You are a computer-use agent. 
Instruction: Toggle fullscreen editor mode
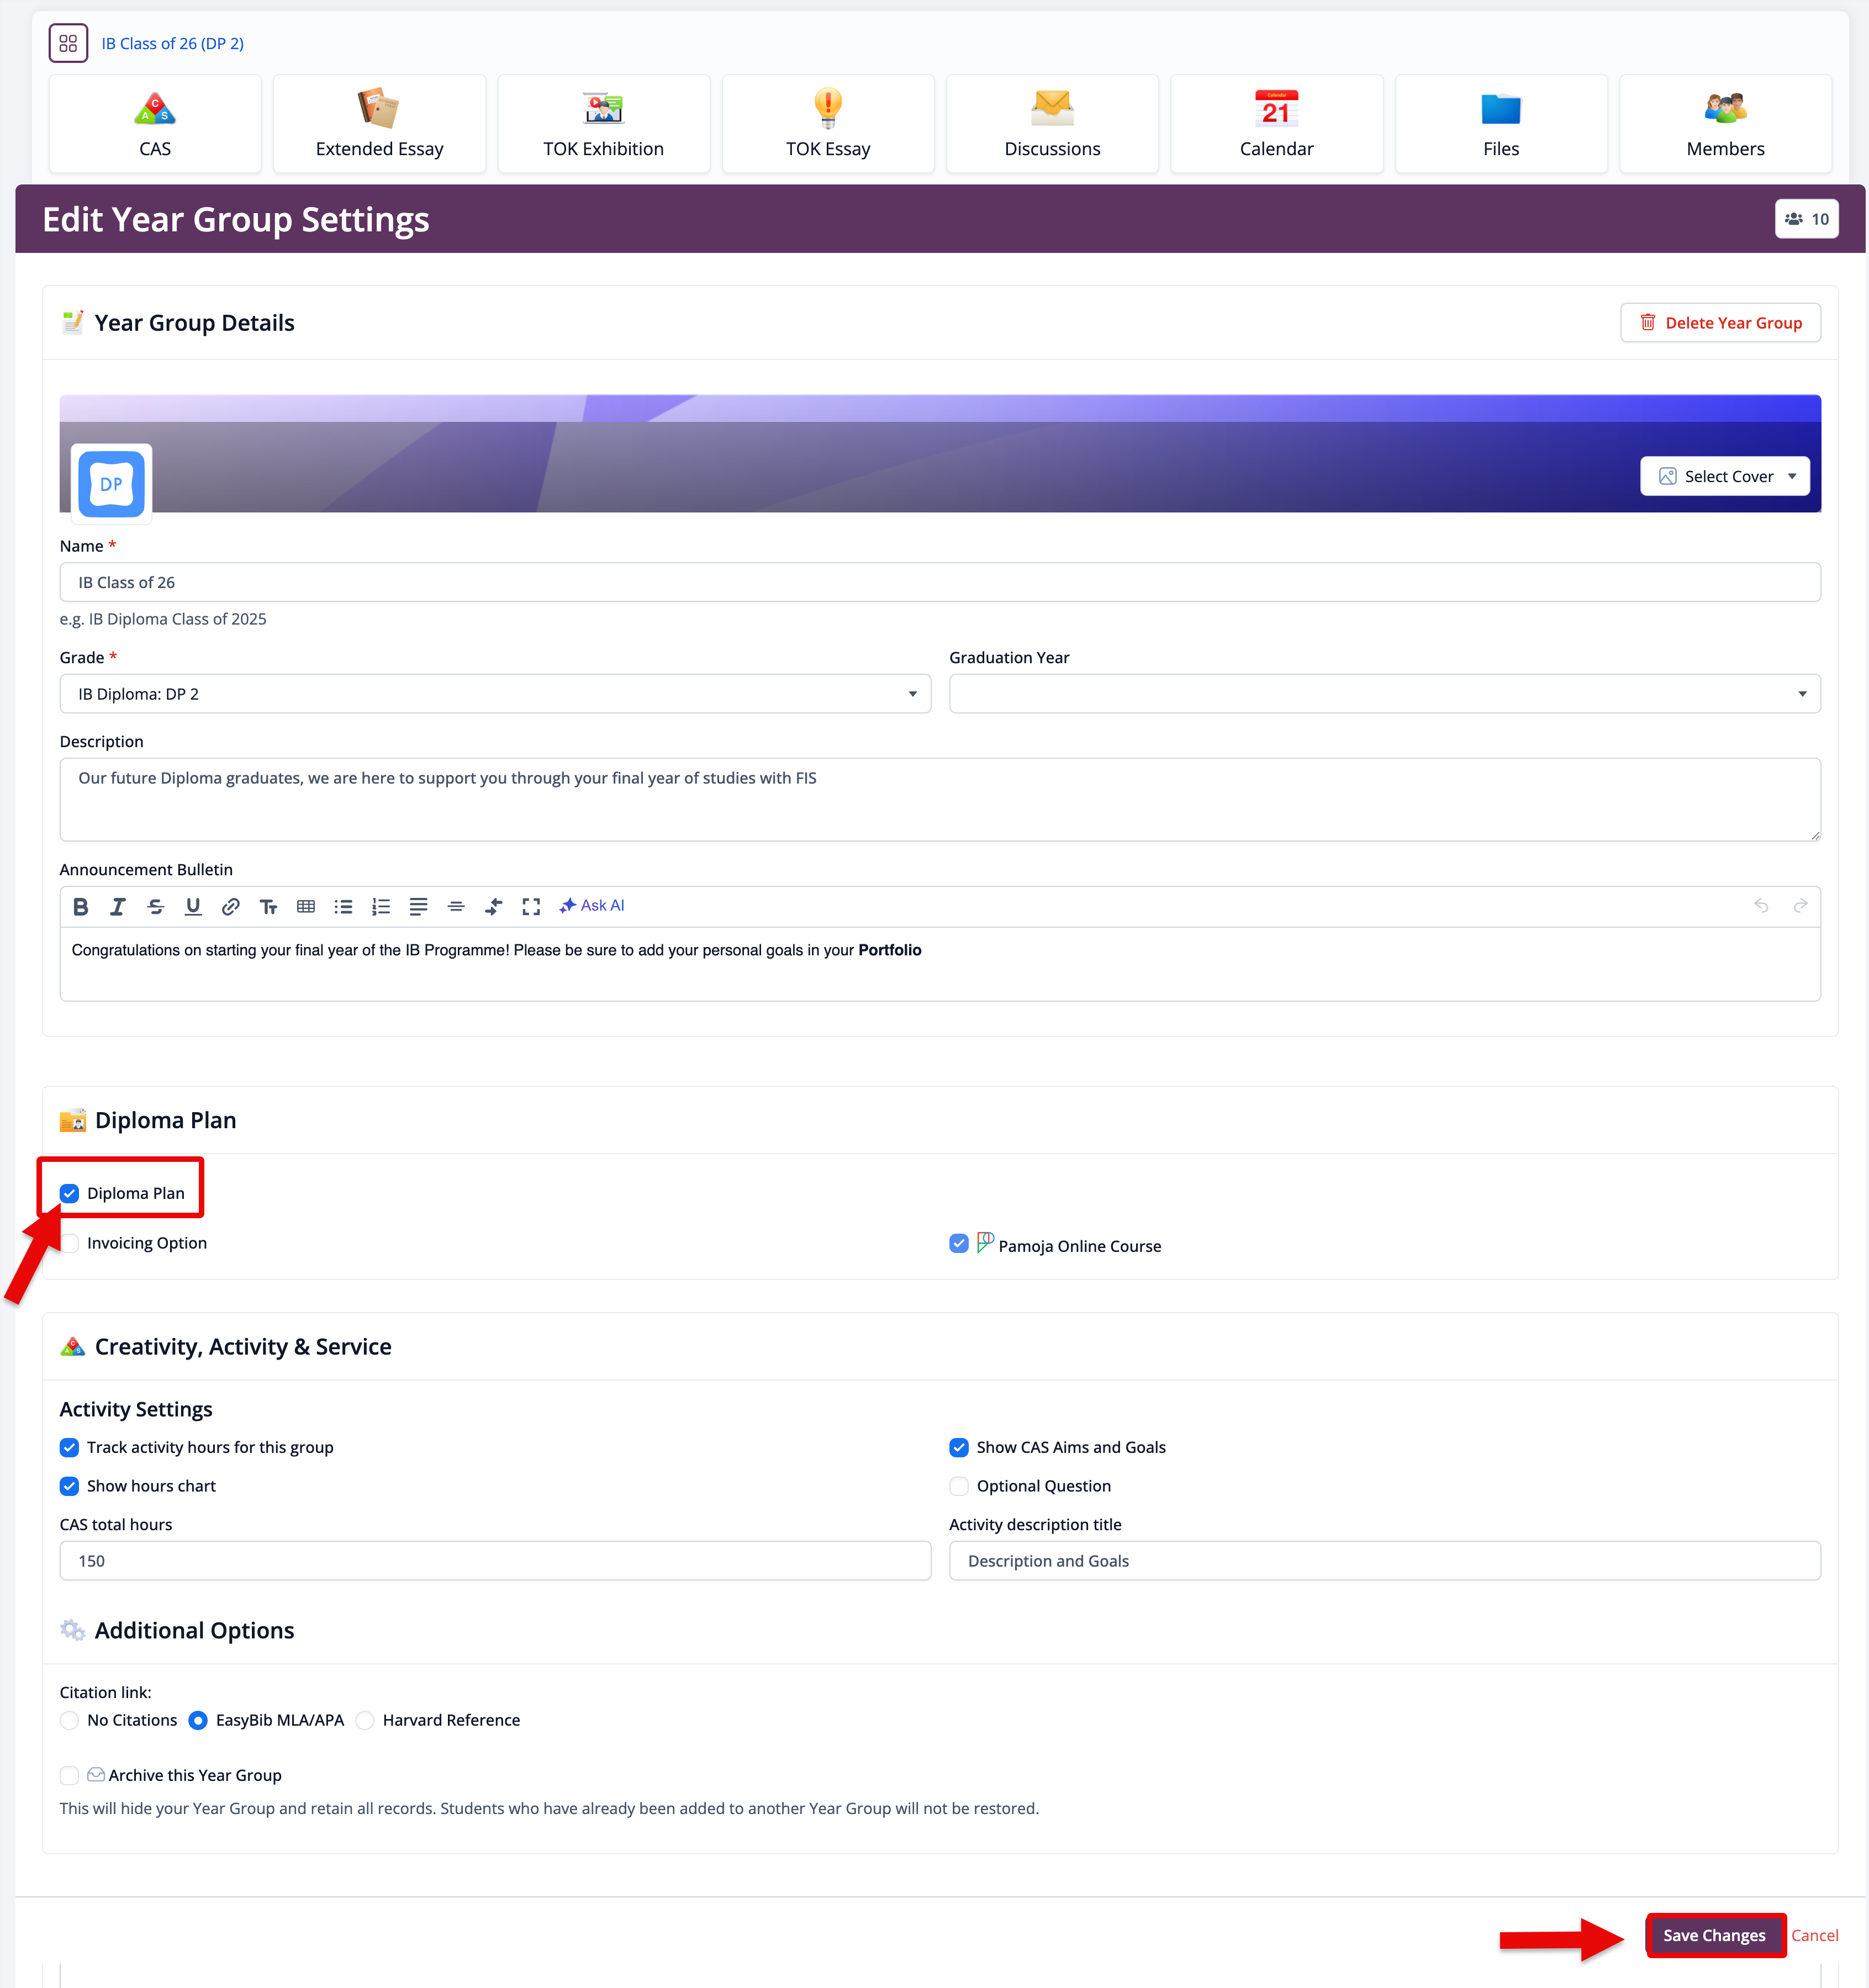point(531,906)
